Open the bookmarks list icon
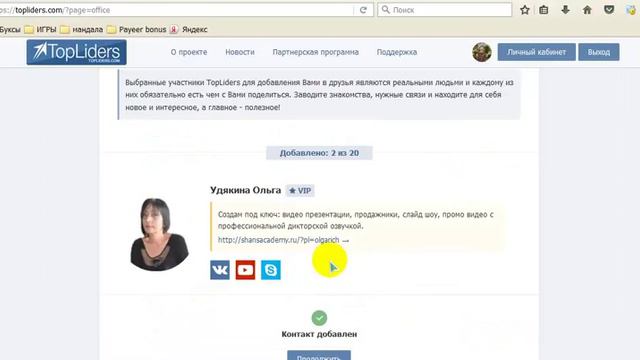This screenshot has height=360, width=640. [x=544, y=10]
